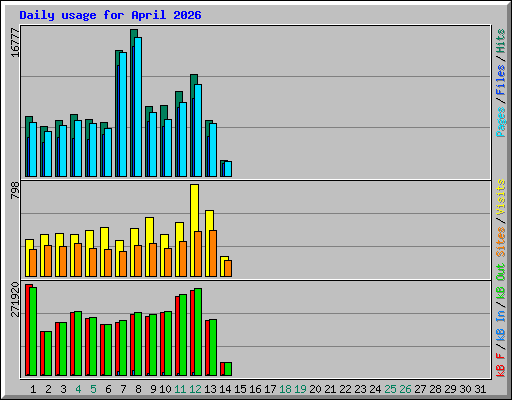
Task: Click the green kB Out bar for day 1
Action: (33, 331)
